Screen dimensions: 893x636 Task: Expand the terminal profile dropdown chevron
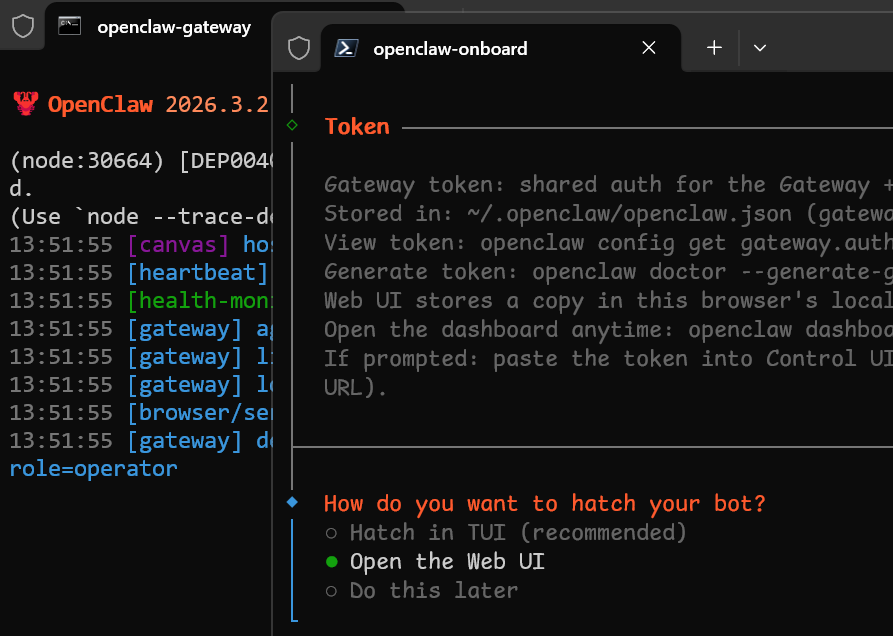coord(760,48)
